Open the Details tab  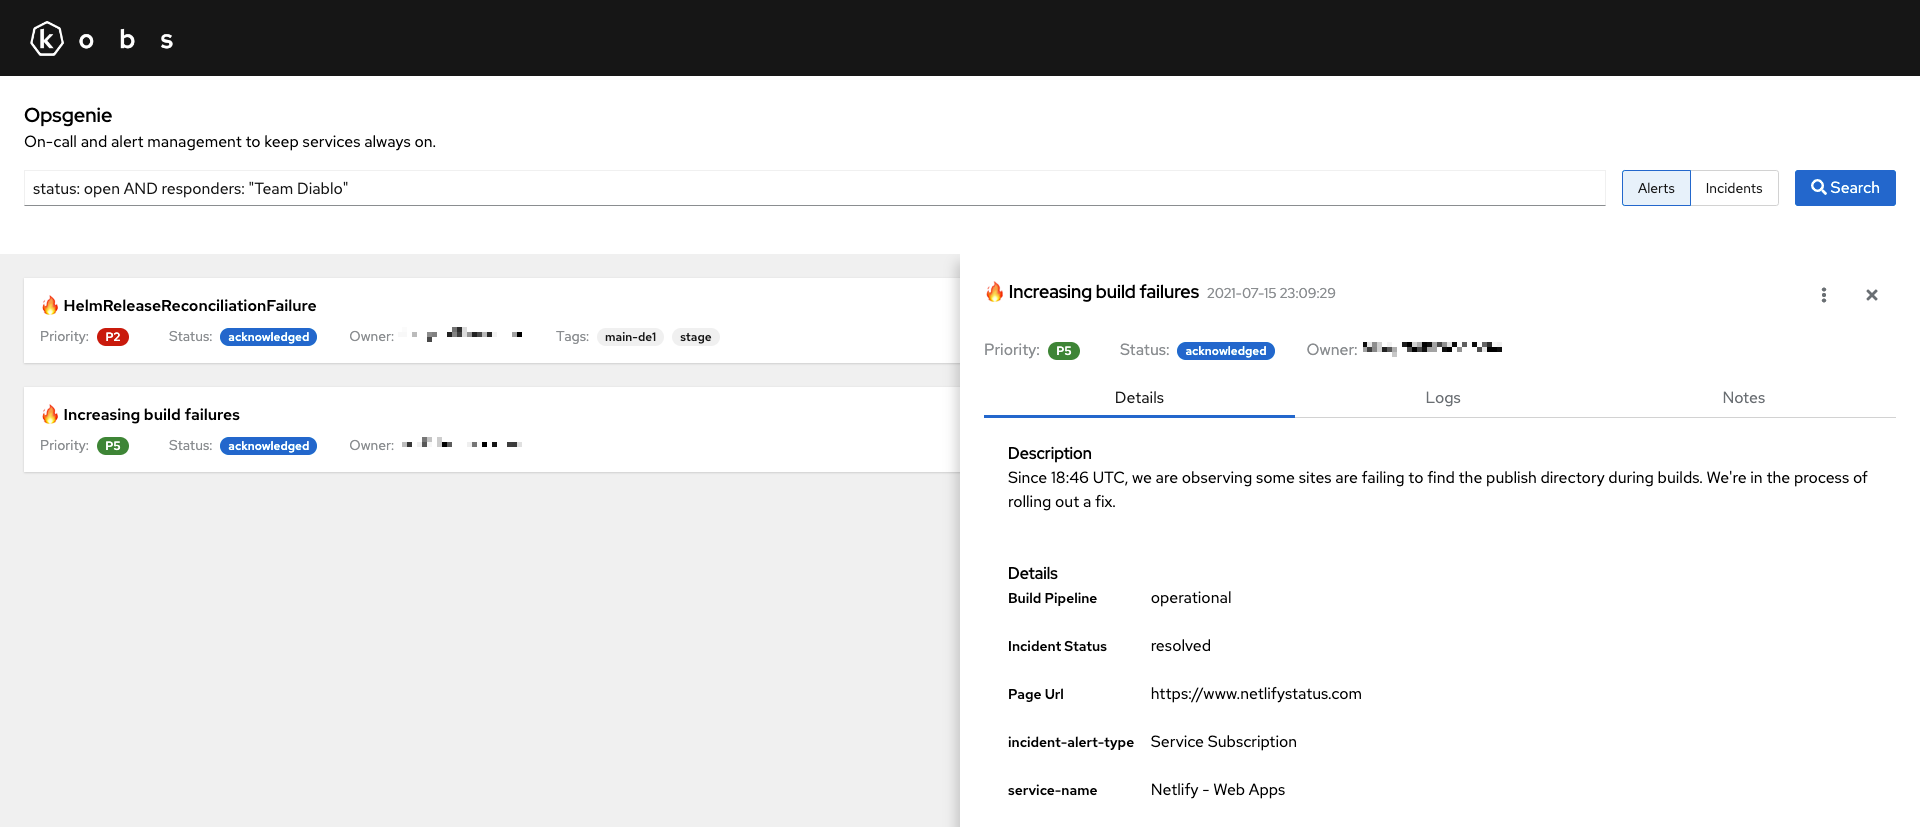pyautogui.click(x=1139, y=398)
